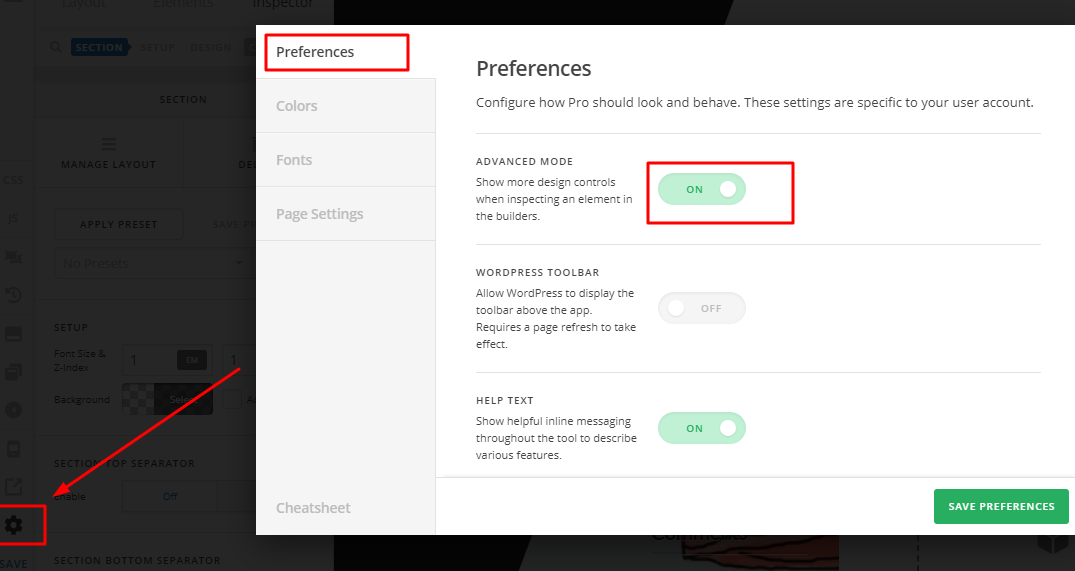The image size is (1075, 571).
Task: Open the undo history clock icon
Action: coord(14,295)
